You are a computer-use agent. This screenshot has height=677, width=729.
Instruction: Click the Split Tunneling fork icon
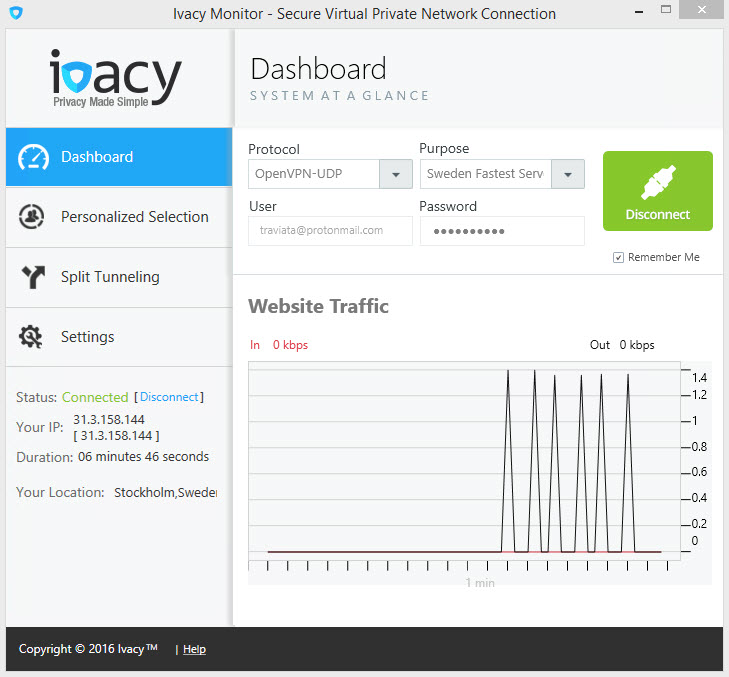pos(33,277)
